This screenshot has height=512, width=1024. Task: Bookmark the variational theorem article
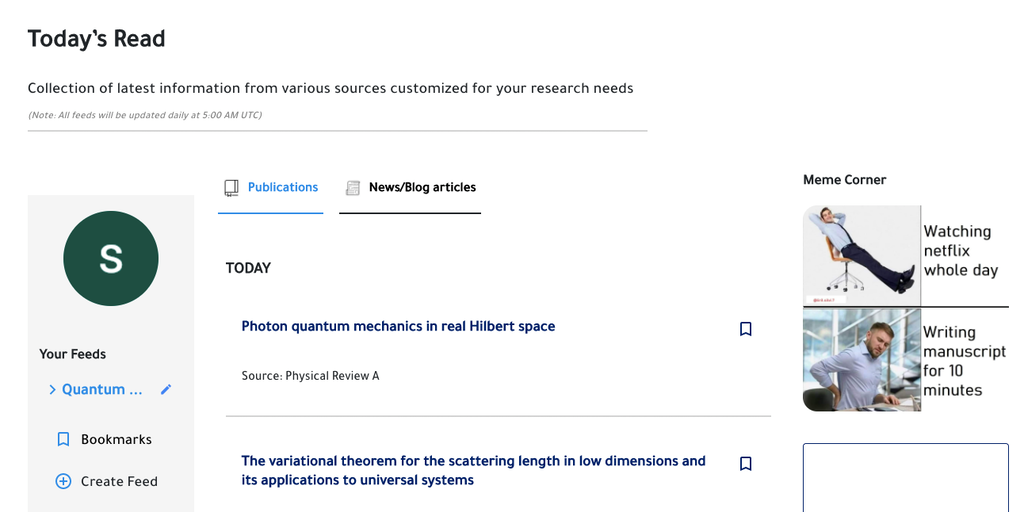(x=745, y=464)
